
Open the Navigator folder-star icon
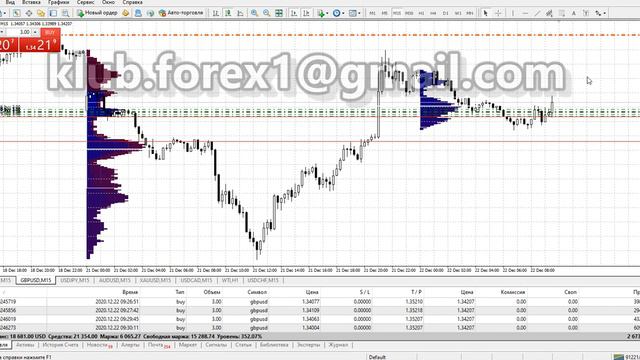41,13
